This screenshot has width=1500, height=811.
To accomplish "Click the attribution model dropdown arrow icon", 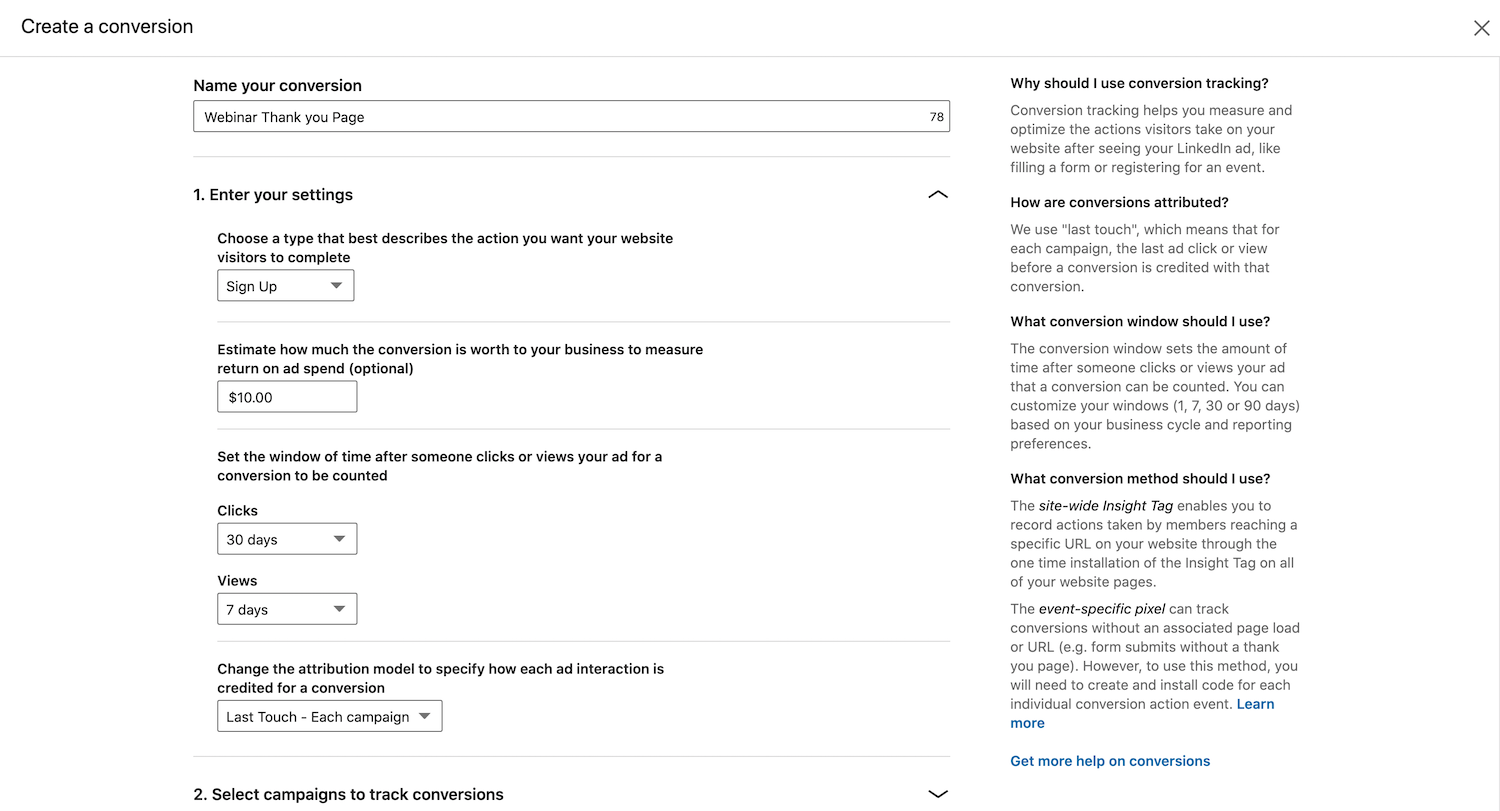I will 424,716.
